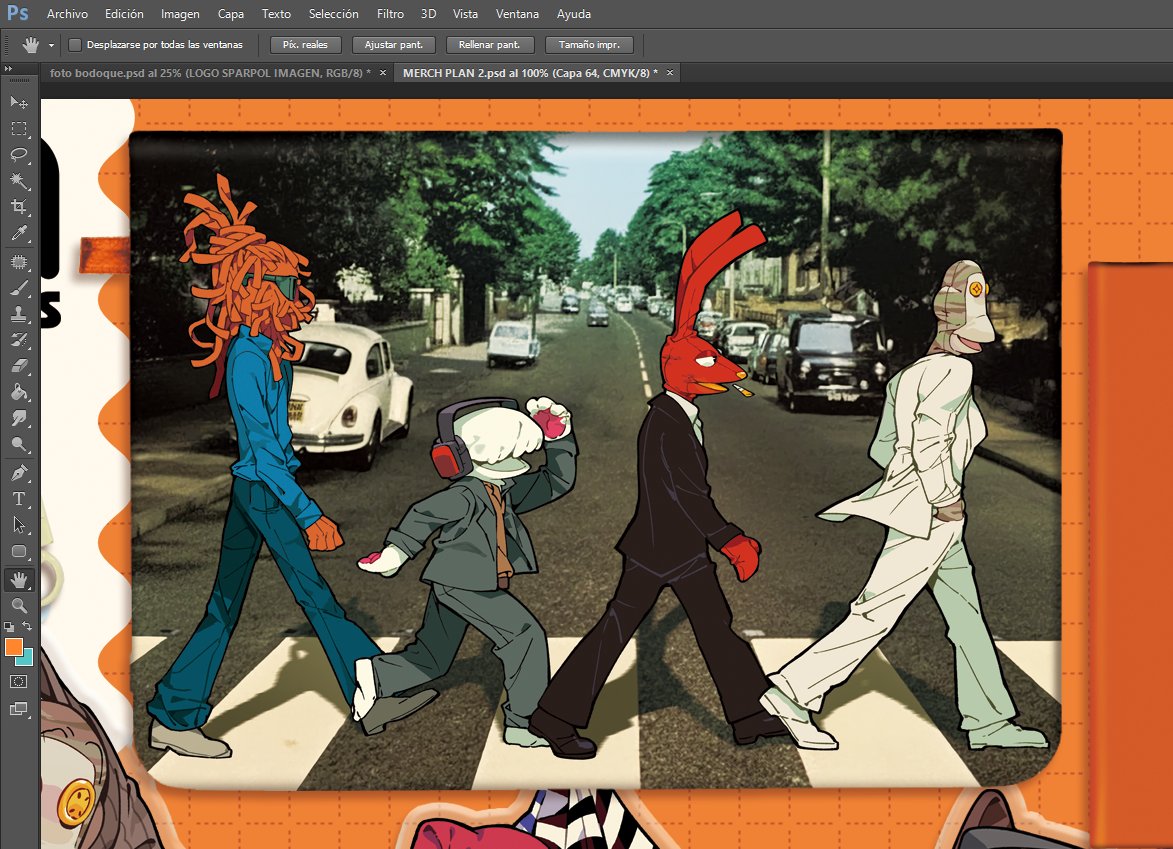The image size is (1173, 849).
Task: Close the MERCH PLAN 2.psd document tab
Action: pos(670,73)
